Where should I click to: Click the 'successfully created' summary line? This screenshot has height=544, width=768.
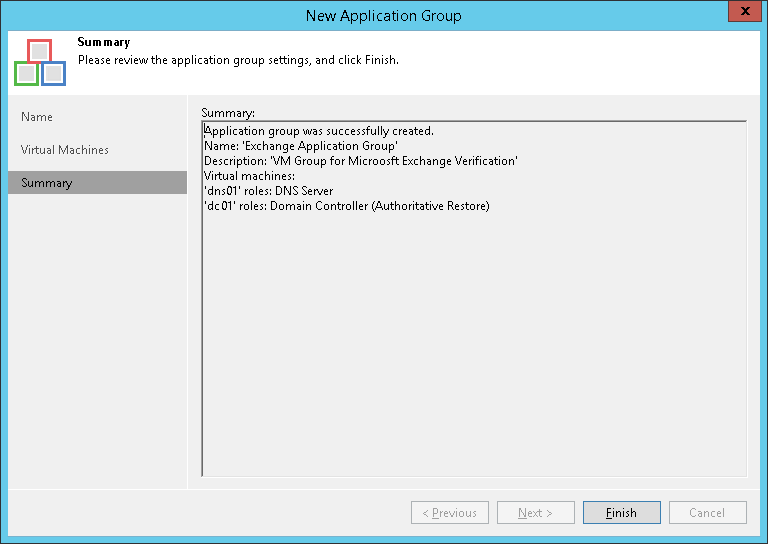point(319,131)
